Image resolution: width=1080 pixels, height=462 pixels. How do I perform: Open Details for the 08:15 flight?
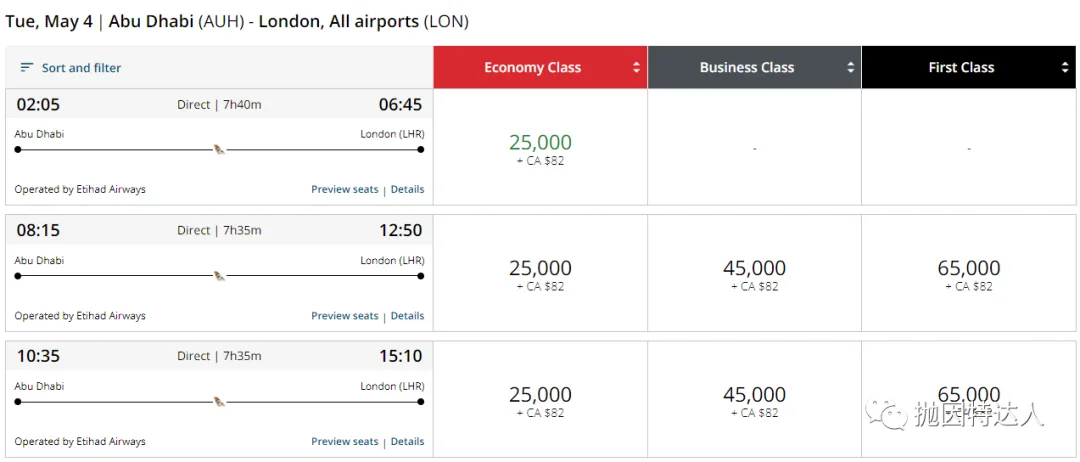tap(407, 316)
